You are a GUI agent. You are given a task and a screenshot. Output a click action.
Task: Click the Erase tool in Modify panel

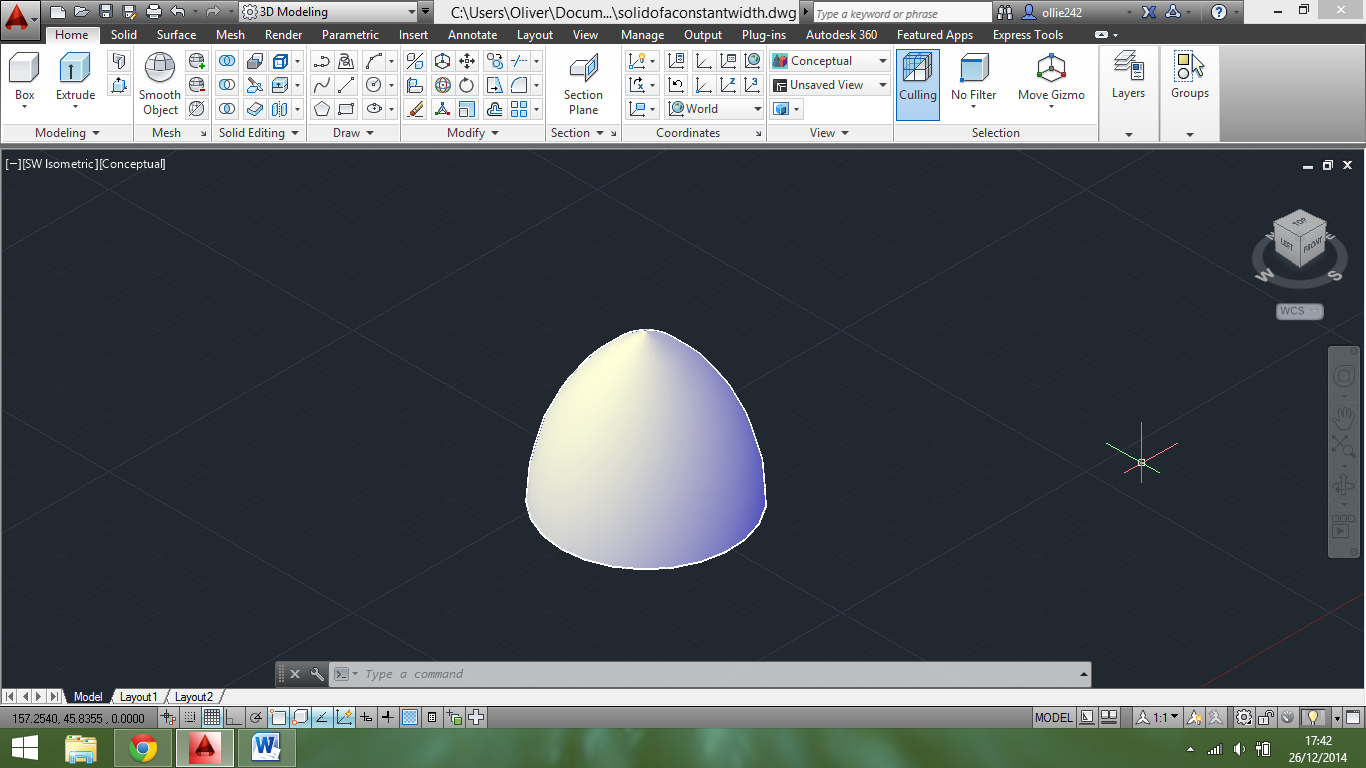(415, 109)
